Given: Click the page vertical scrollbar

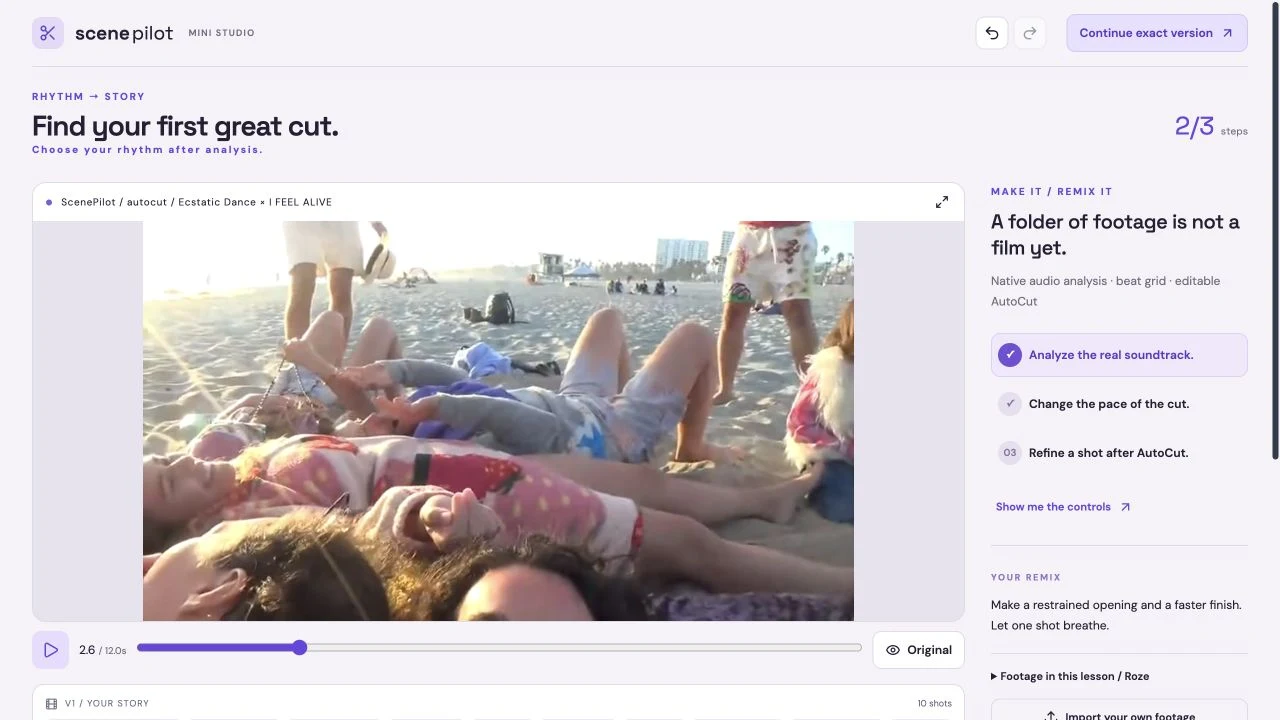Looking at the screenshot, I should tap(1275, 230).
